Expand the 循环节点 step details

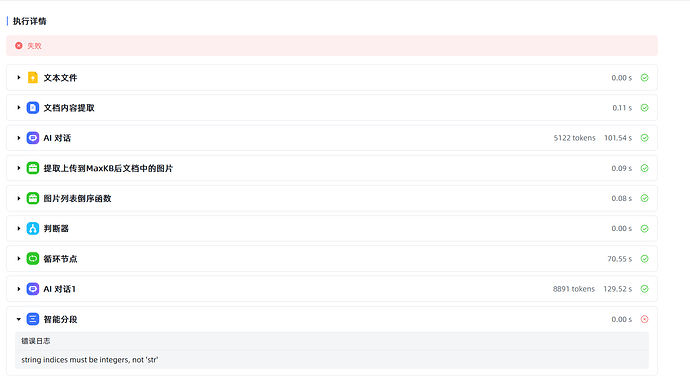18,258
